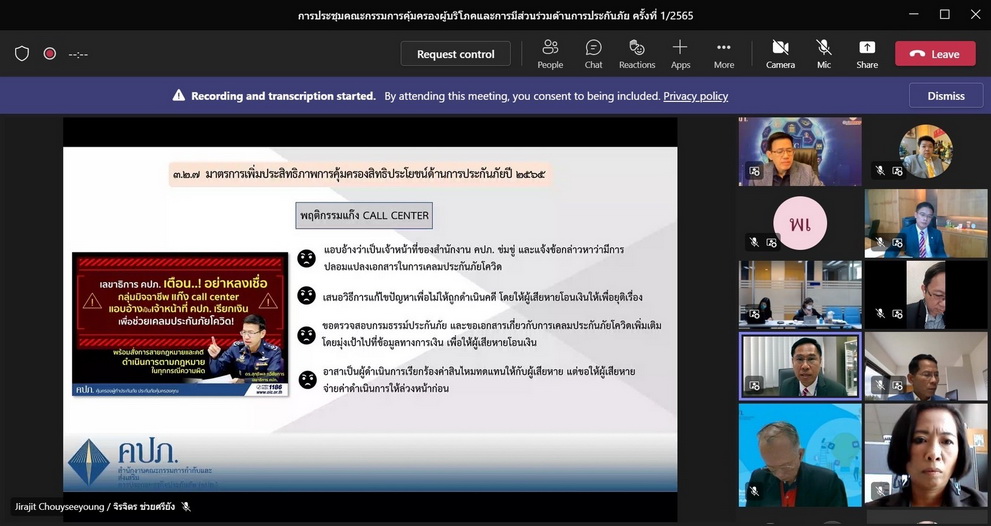Toggle the Camera on
The image size is (991, 526).
pos(780,53)
